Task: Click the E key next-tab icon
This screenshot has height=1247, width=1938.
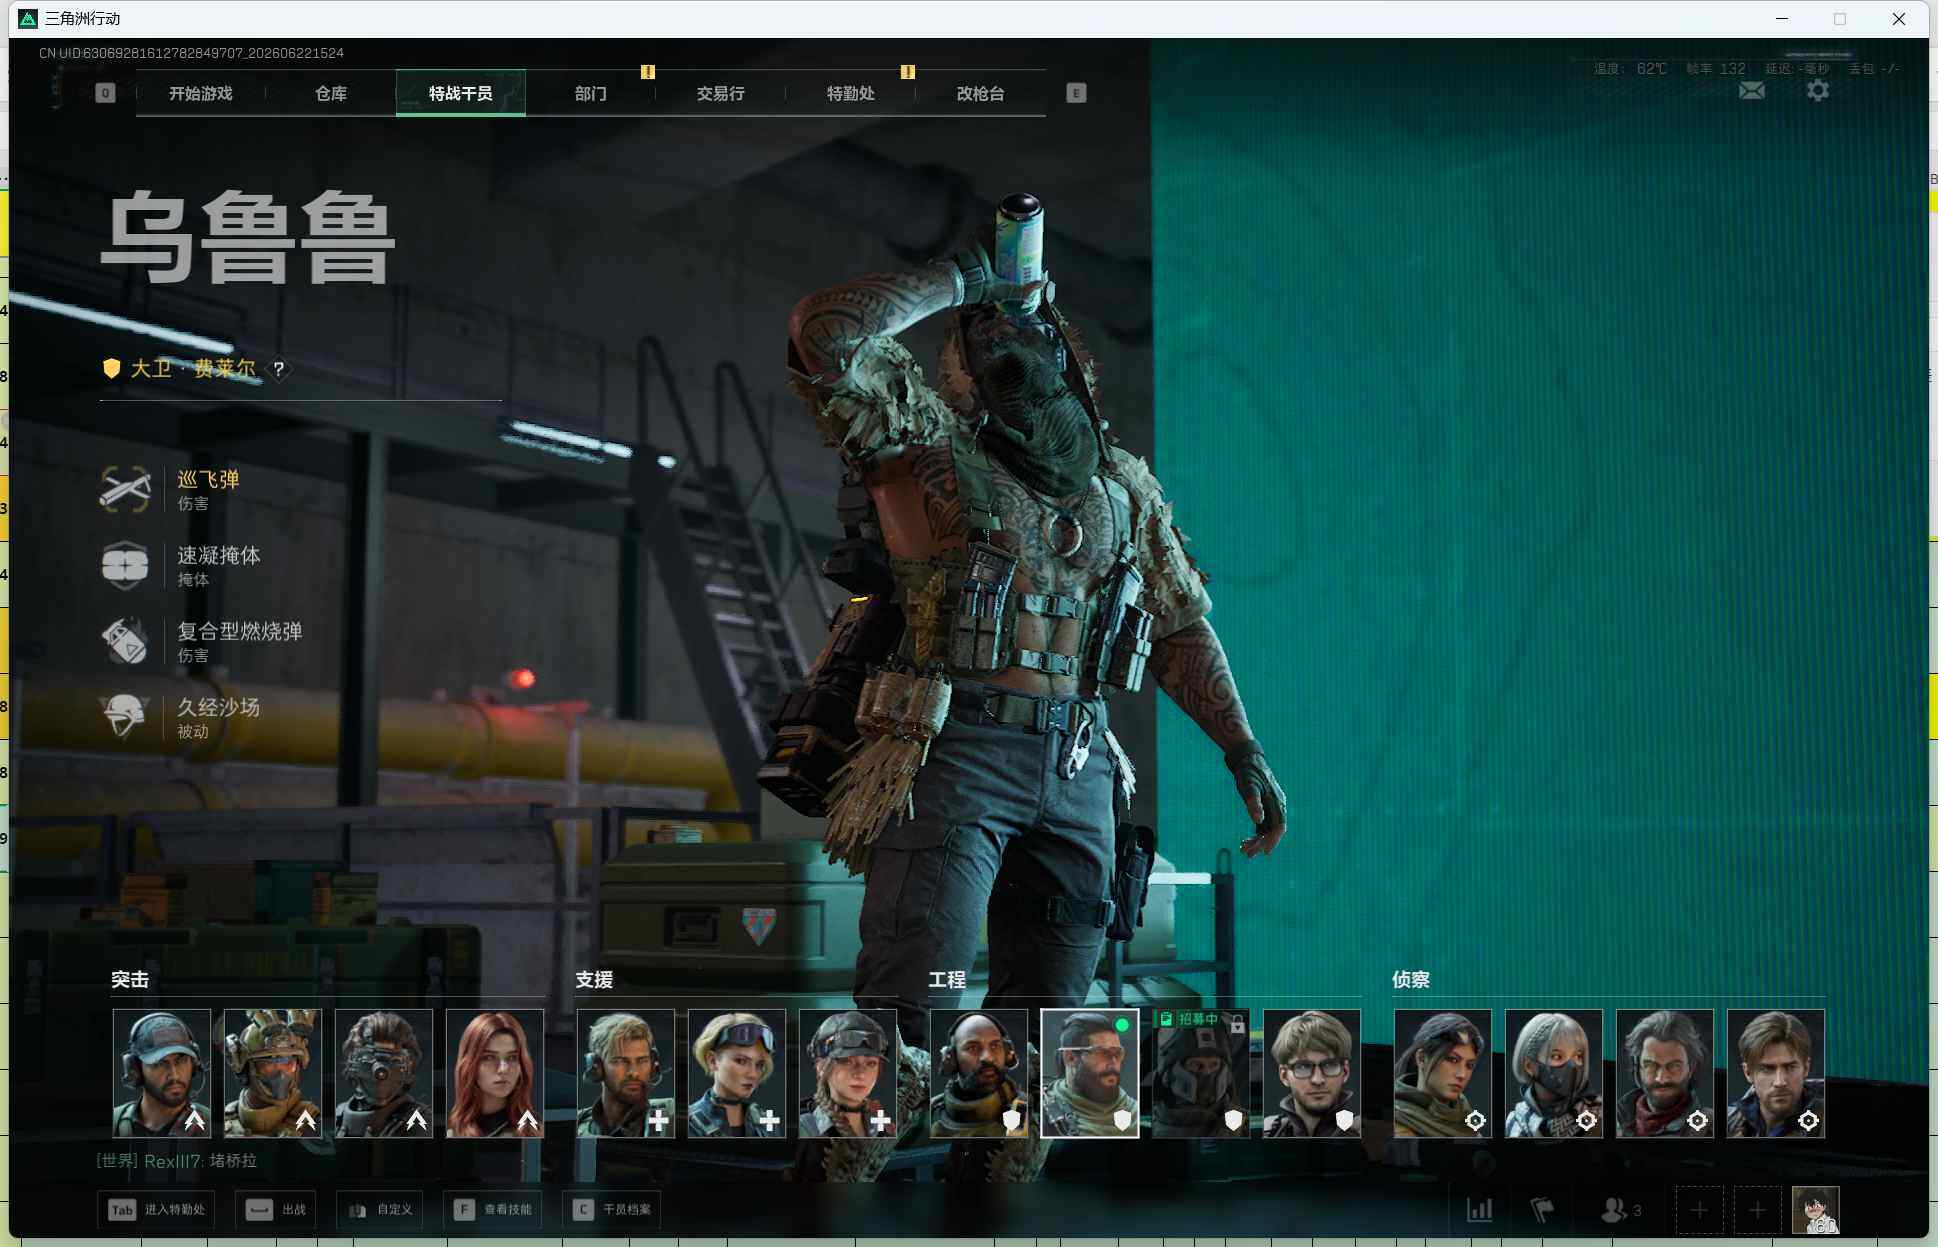Action: [x=1076, y=93]
